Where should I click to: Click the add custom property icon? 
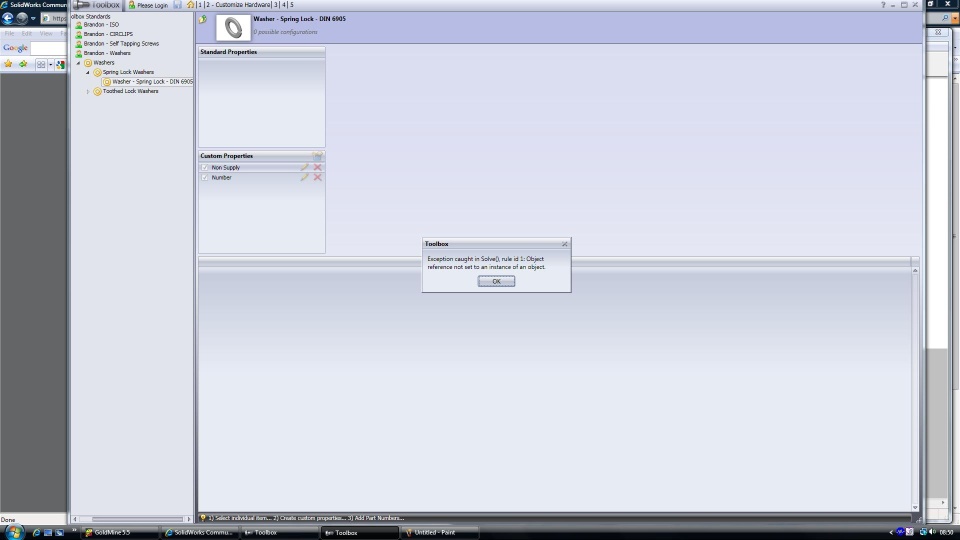tap(317, 156)
